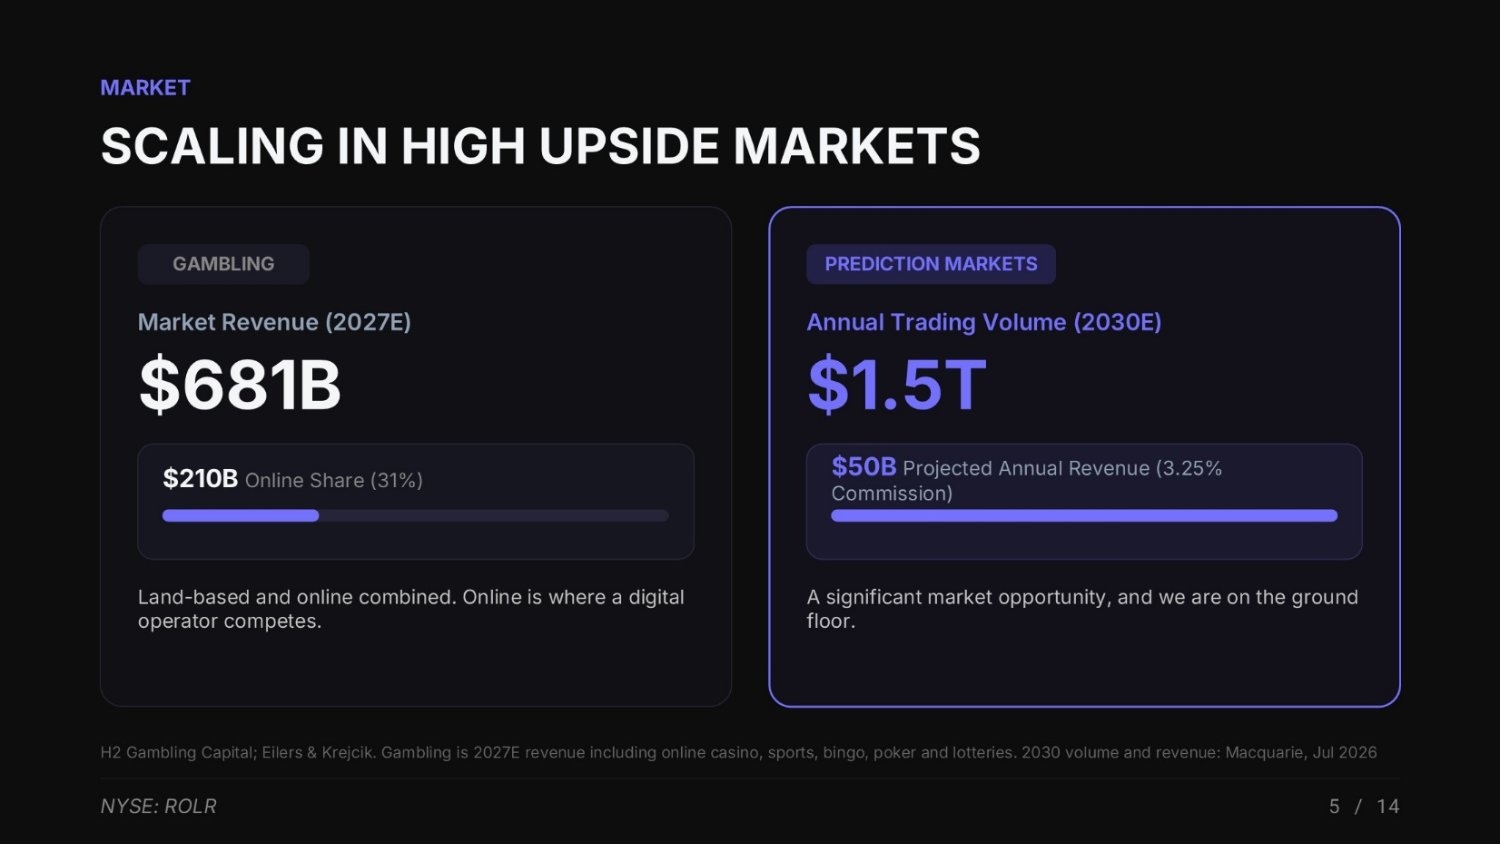
Task: Select the 'Annual Trading Volume (2030E)' heading
Action: 984,322
